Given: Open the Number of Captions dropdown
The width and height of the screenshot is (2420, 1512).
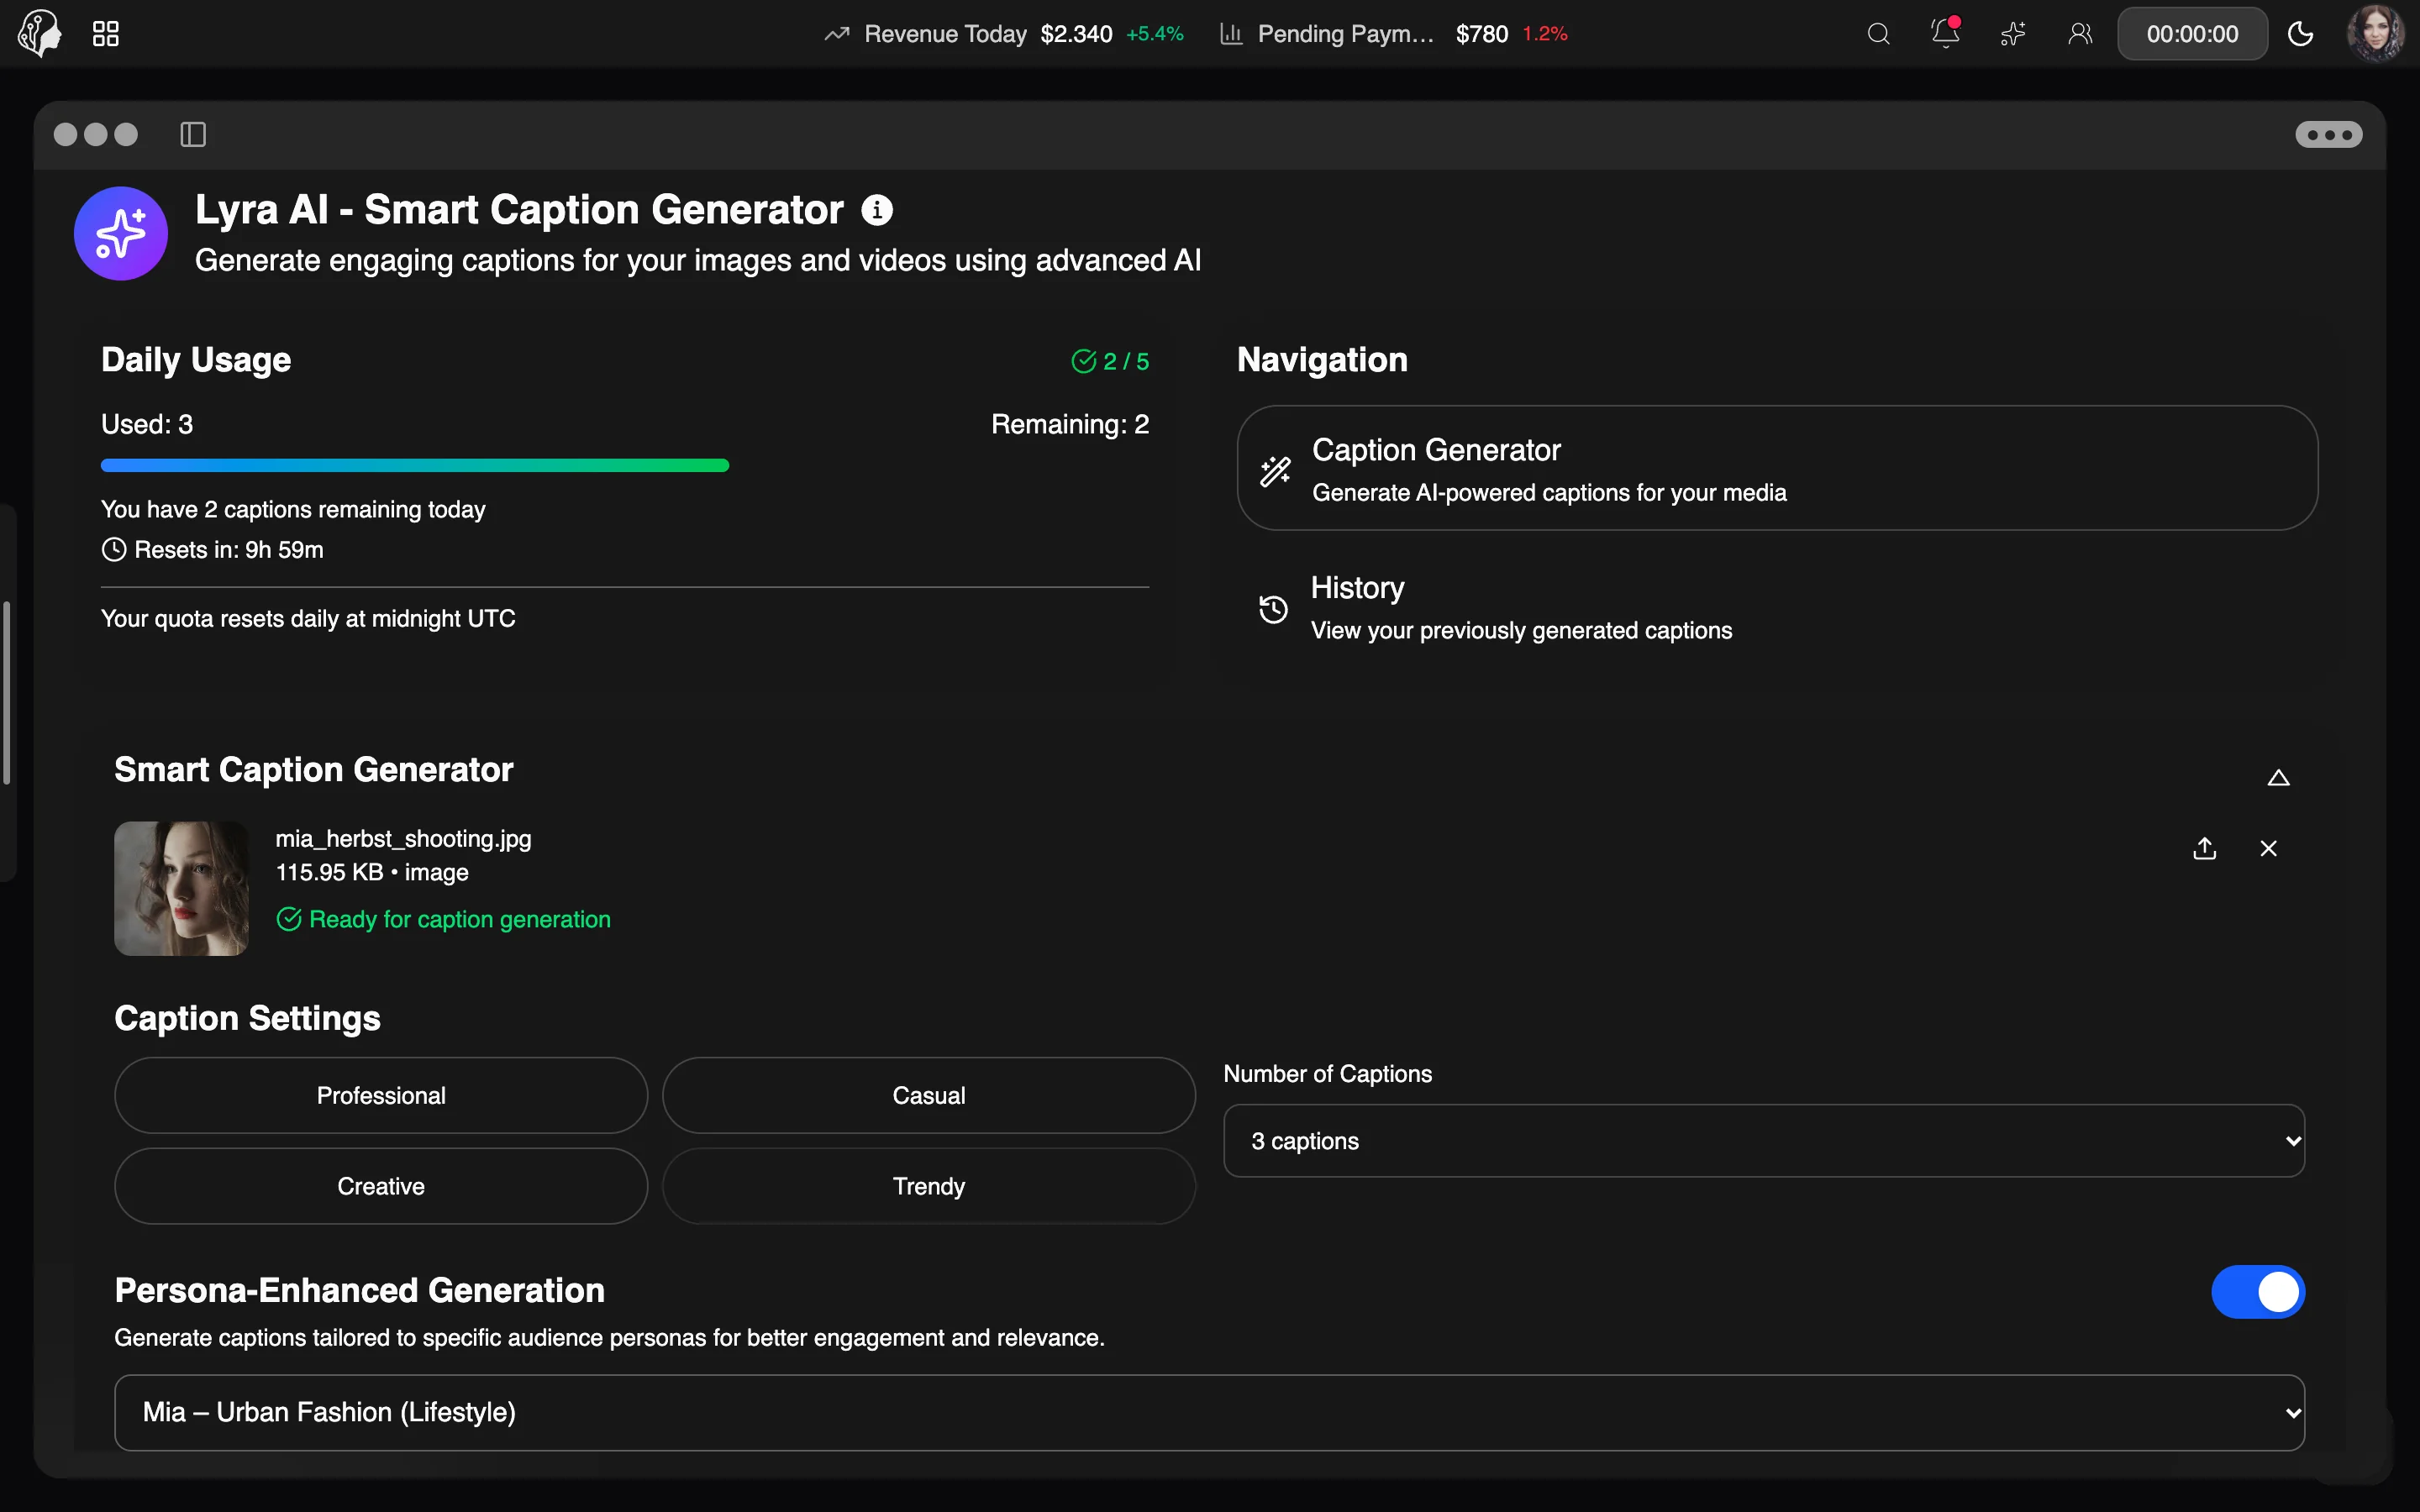Looking at the screenshot, I should tap(1764, 1141).
